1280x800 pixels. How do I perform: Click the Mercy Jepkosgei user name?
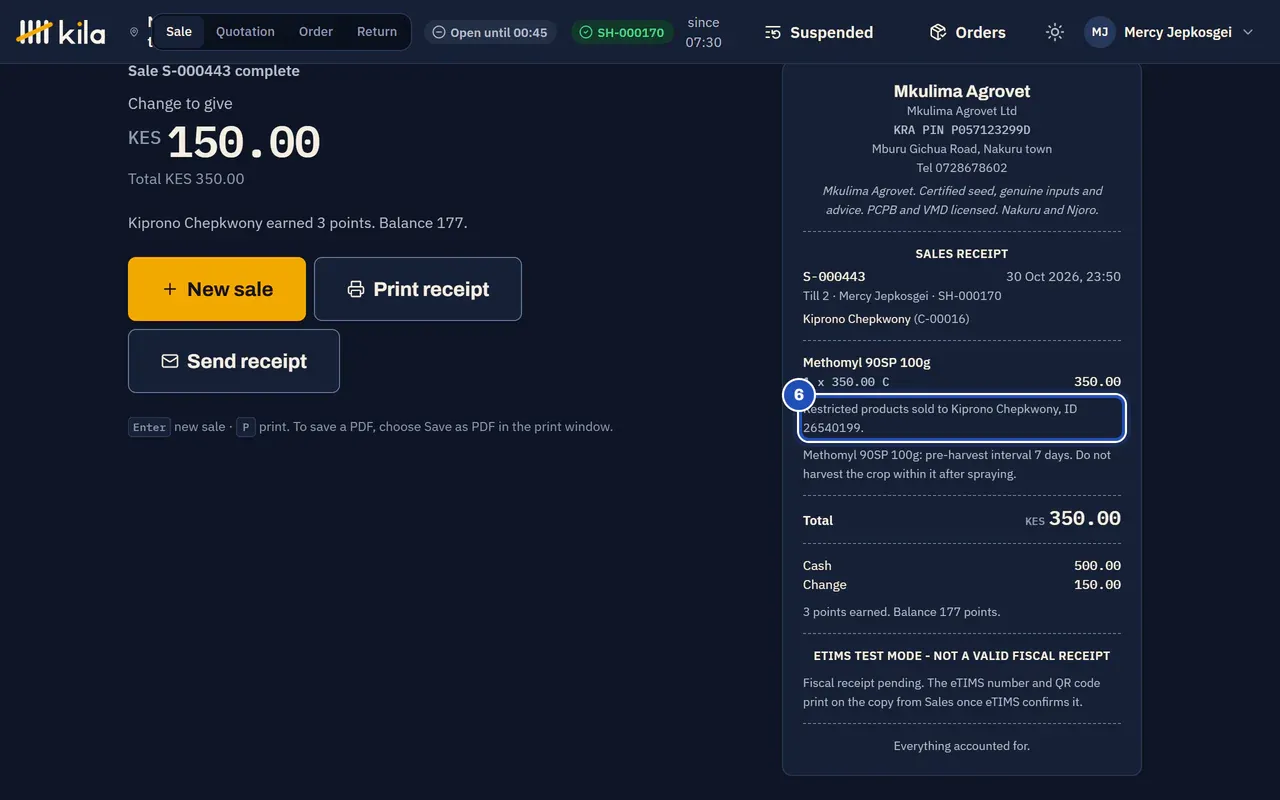click(x=1178, y=32)
